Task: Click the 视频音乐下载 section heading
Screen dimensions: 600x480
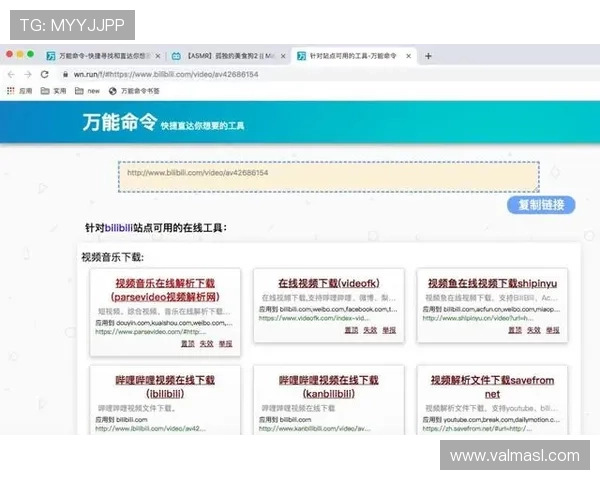Action: (112, 257)
